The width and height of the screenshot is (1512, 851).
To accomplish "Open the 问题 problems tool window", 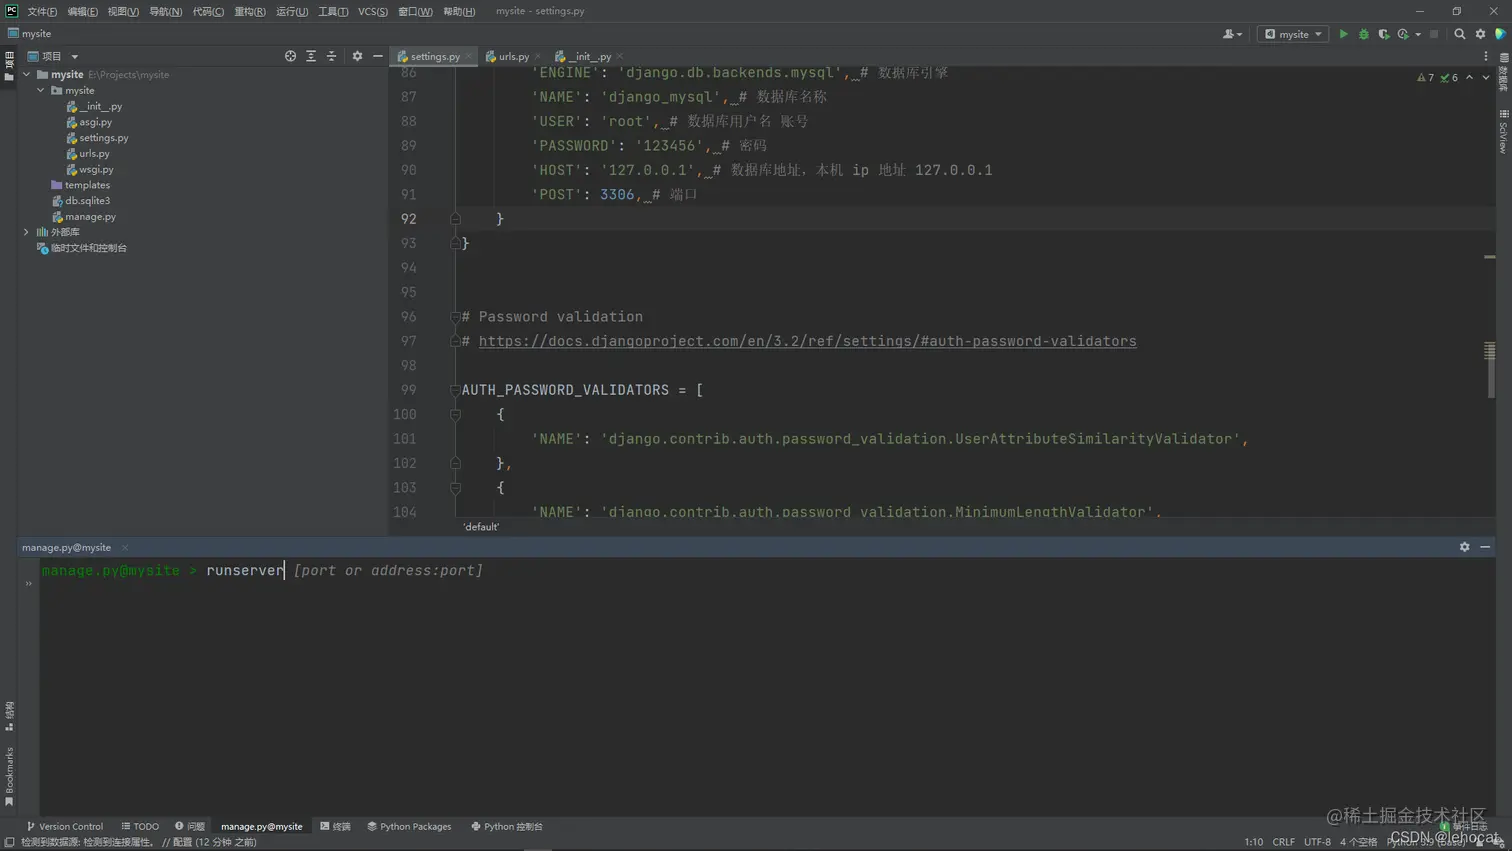I will click(x=190, y=827).
